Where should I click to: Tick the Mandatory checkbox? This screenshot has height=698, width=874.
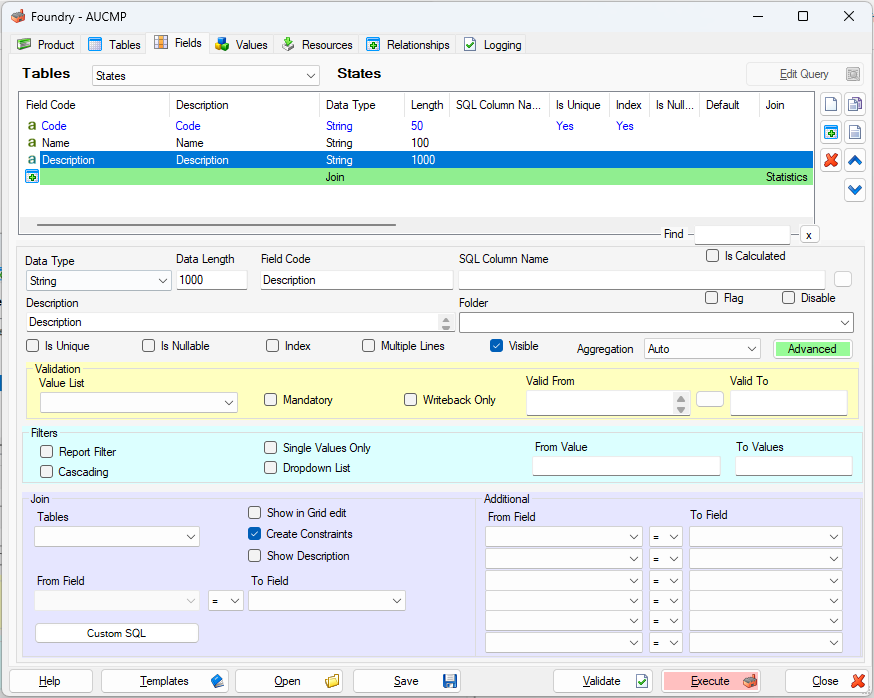pos(270,400)
